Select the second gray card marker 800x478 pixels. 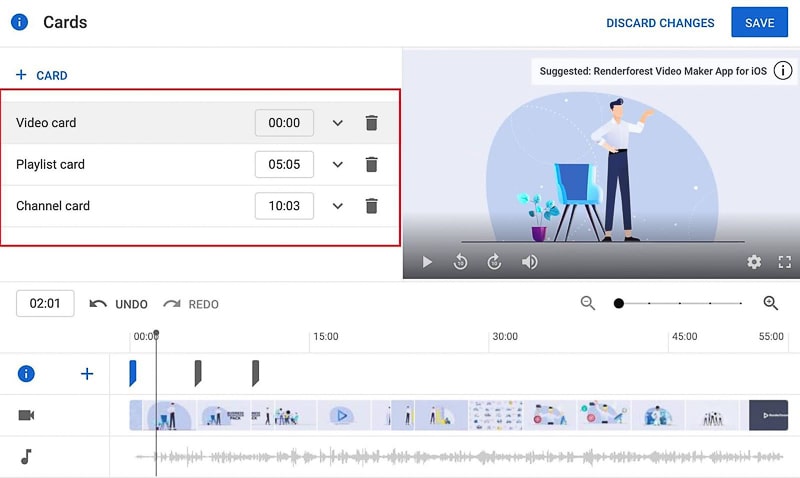click(198, 373)
